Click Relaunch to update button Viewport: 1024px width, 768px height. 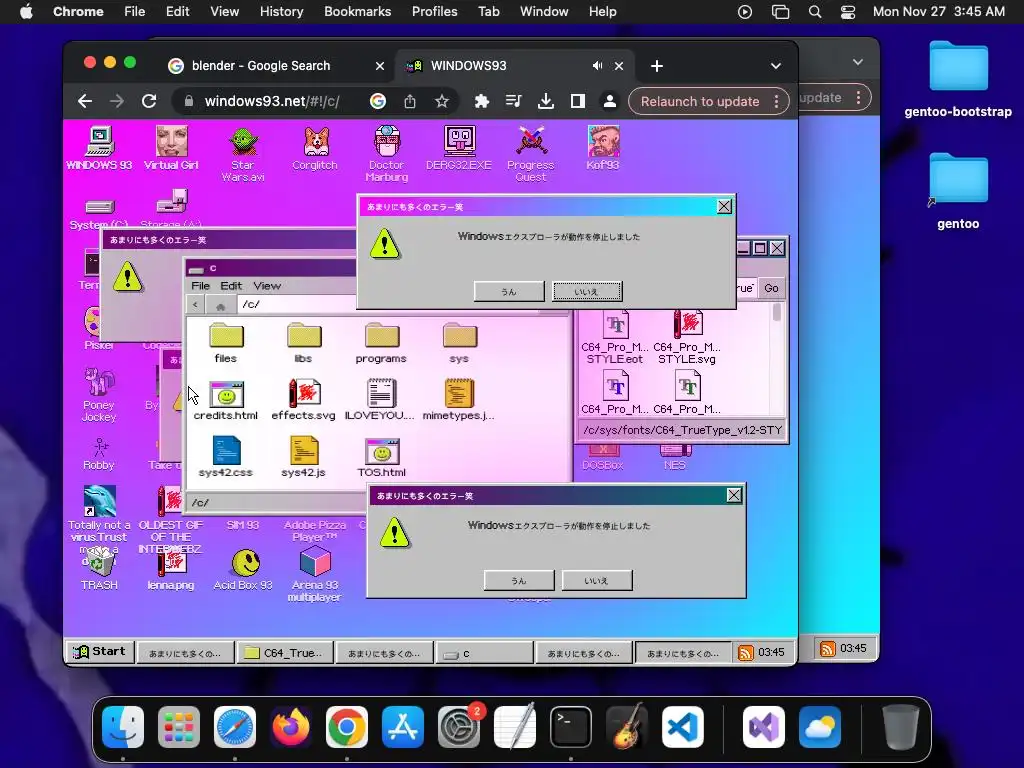(699, 101)
